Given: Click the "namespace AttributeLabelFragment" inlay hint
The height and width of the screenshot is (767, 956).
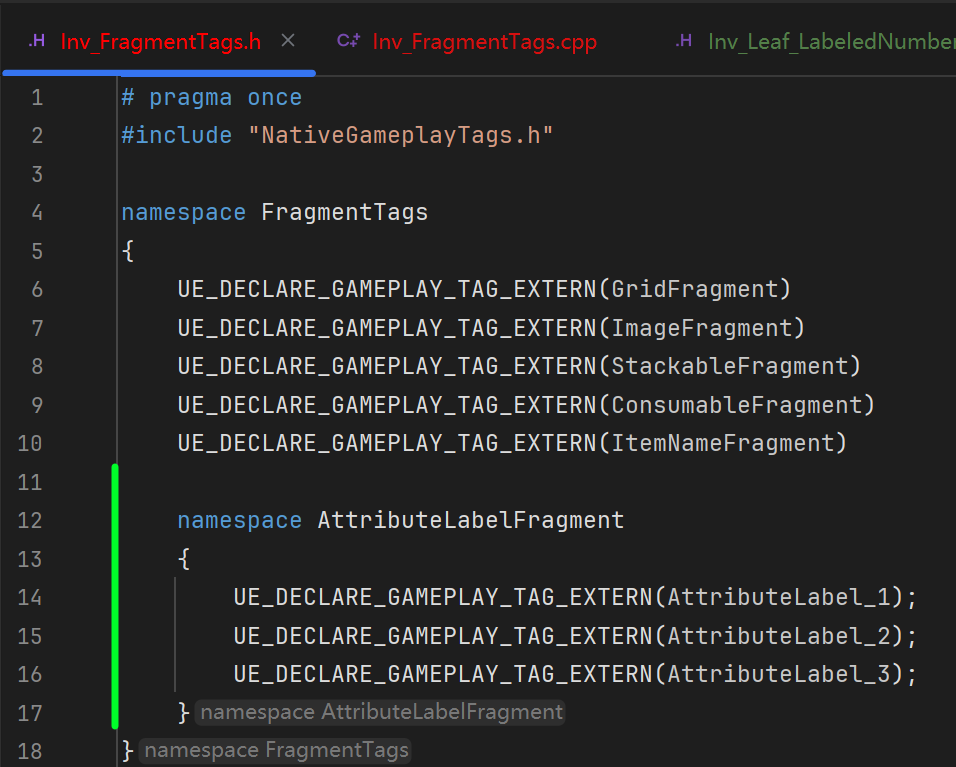Looking at the screenshot, I should tap(380, 712).
